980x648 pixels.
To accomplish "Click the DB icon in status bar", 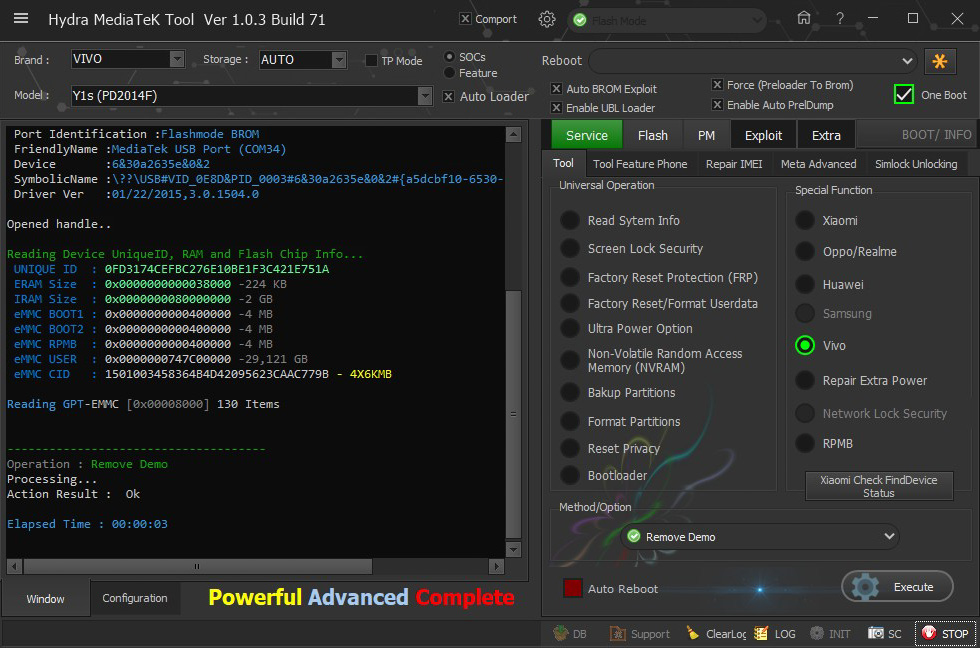I will 570,634.
